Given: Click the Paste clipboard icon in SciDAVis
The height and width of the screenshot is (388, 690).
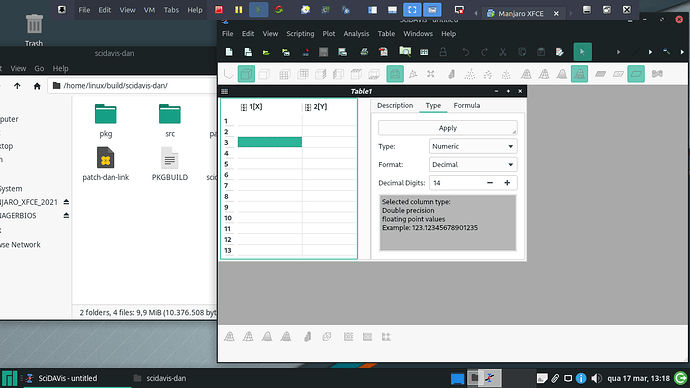Looking at the screenshot, I should coord(541,52).
